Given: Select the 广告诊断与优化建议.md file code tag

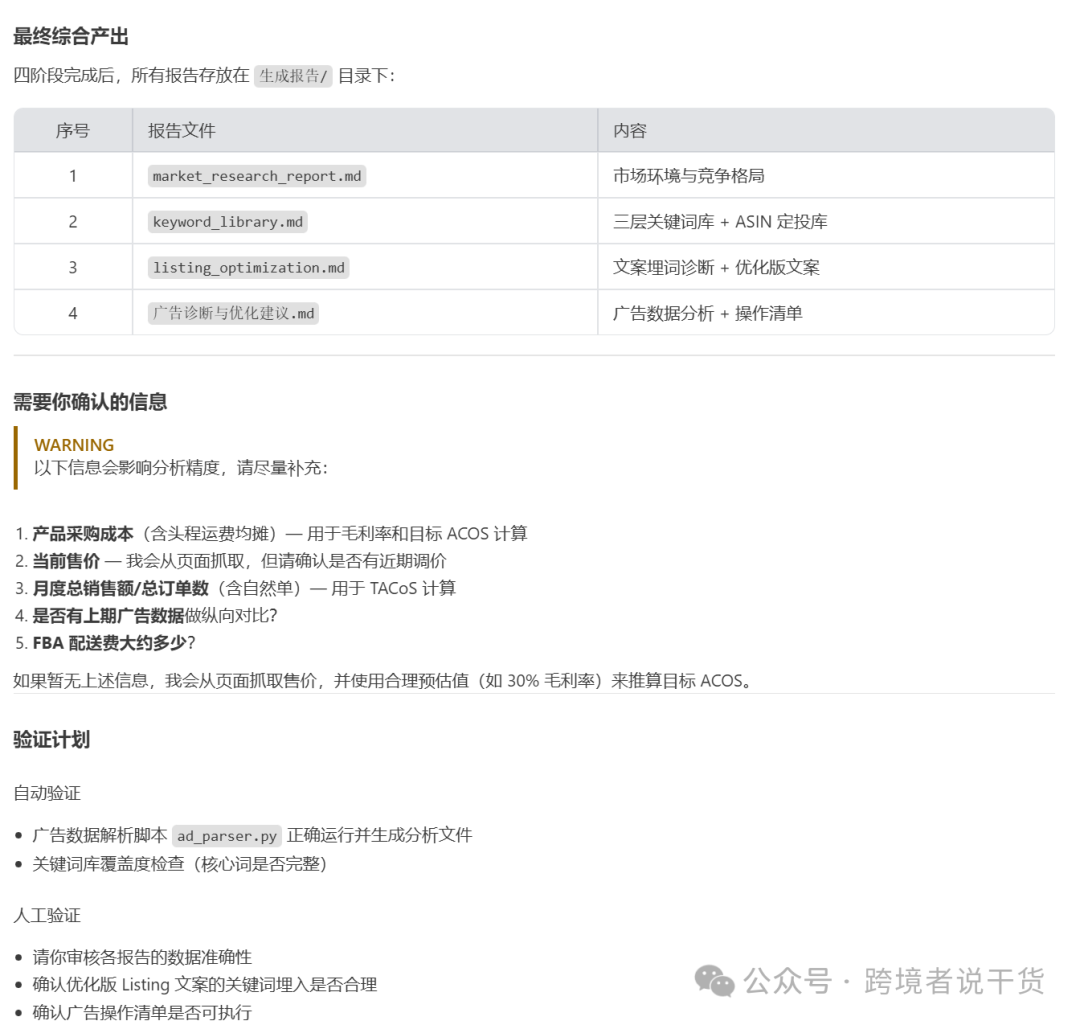Looking at the screenshot, I should click(x=232, y=313).
